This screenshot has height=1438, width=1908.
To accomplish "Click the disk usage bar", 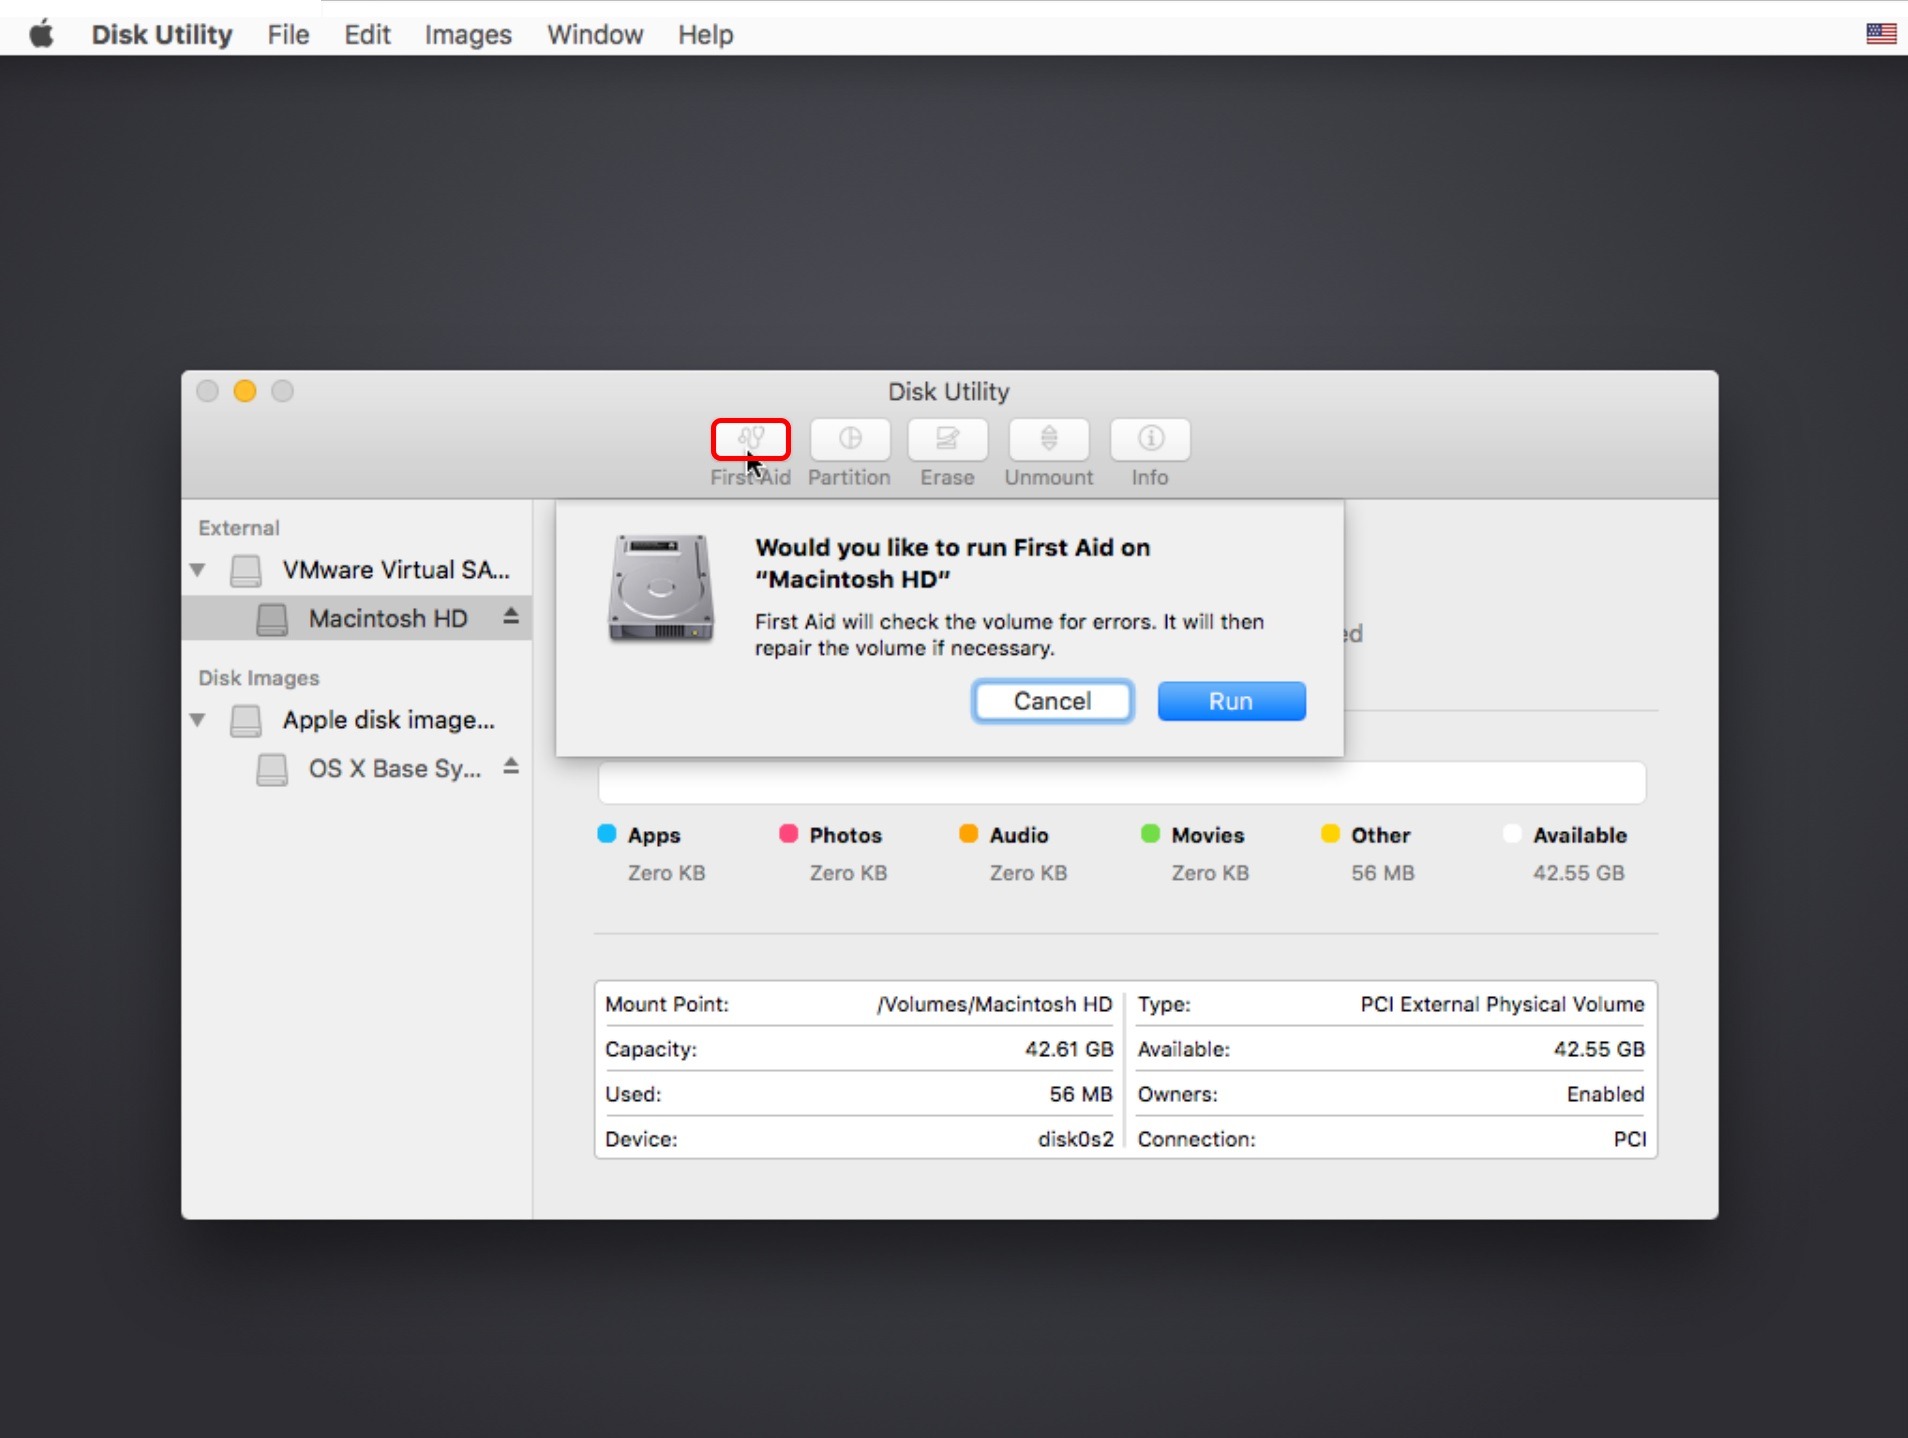I will click(x=1122, y=782).
